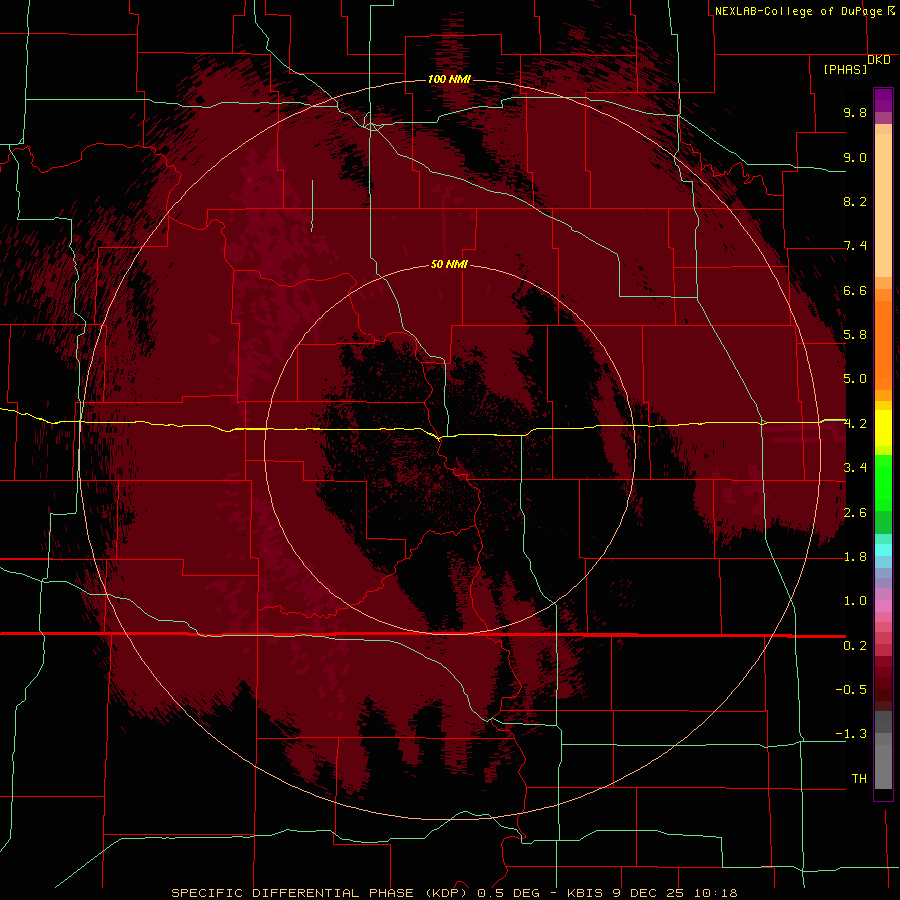Click the 3.4 scale label
This screenshot has height=900, width=900.
coord(855,468)
